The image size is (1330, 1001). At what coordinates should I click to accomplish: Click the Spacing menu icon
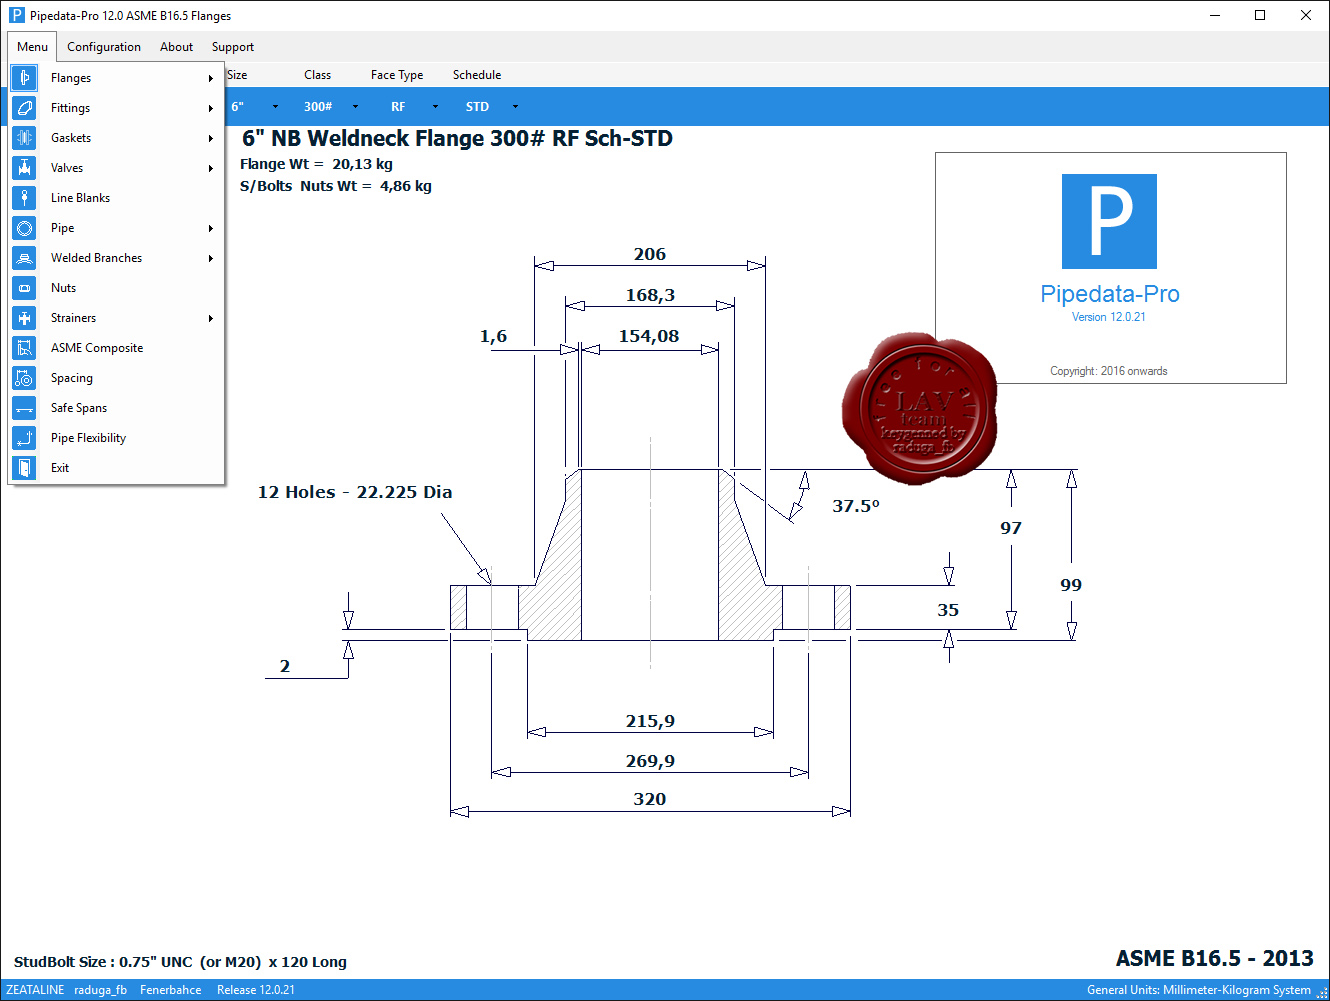click(24, 378)
